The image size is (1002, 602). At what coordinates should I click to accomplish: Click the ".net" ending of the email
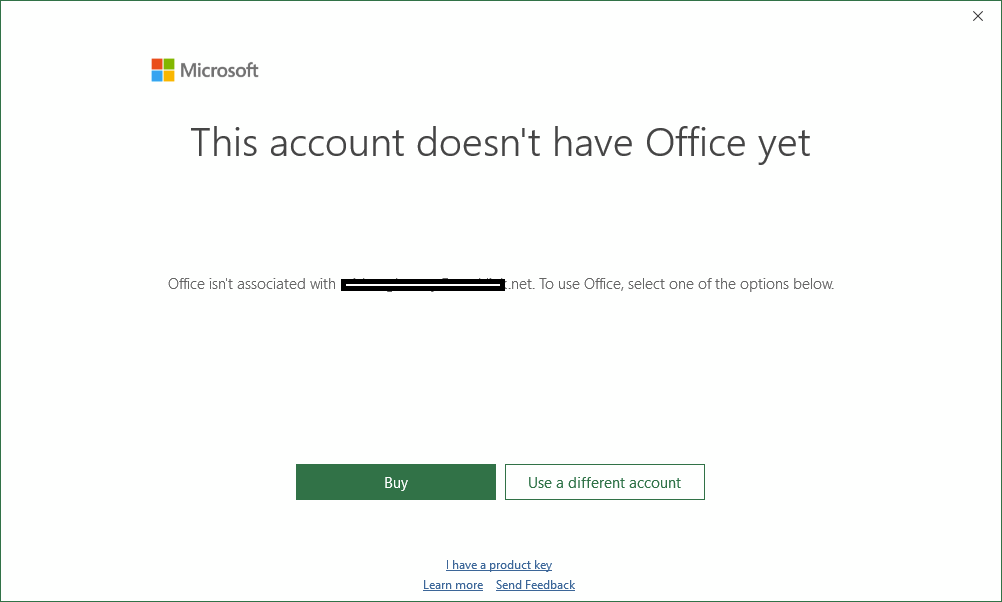pyautogui.click(x=521, y=284)
